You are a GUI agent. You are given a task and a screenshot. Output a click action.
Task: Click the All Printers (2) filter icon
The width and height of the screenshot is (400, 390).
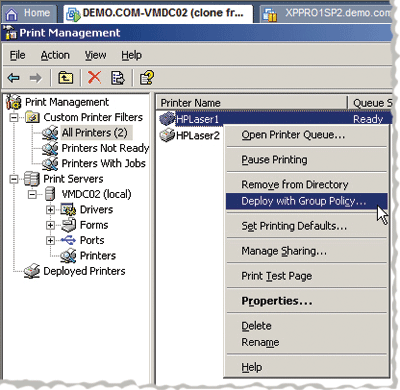(50, 133)
